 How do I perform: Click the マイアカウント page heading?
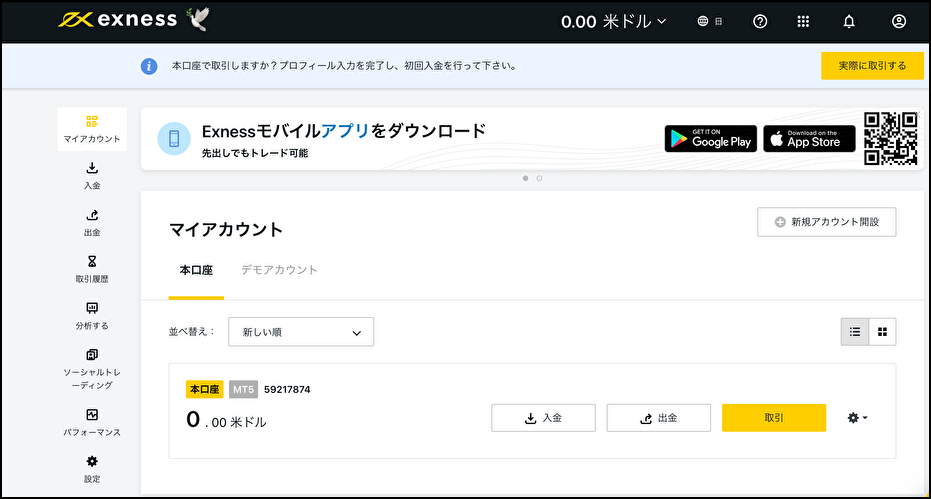(226, 229)
